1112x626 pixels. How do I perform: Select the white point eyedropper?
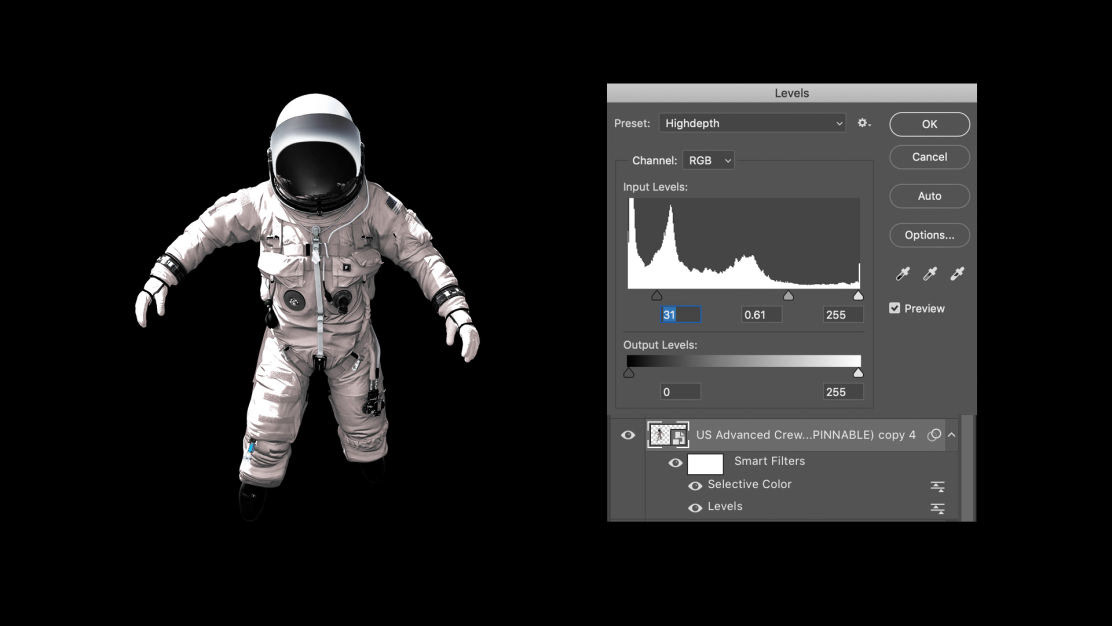tap(957, 274)
